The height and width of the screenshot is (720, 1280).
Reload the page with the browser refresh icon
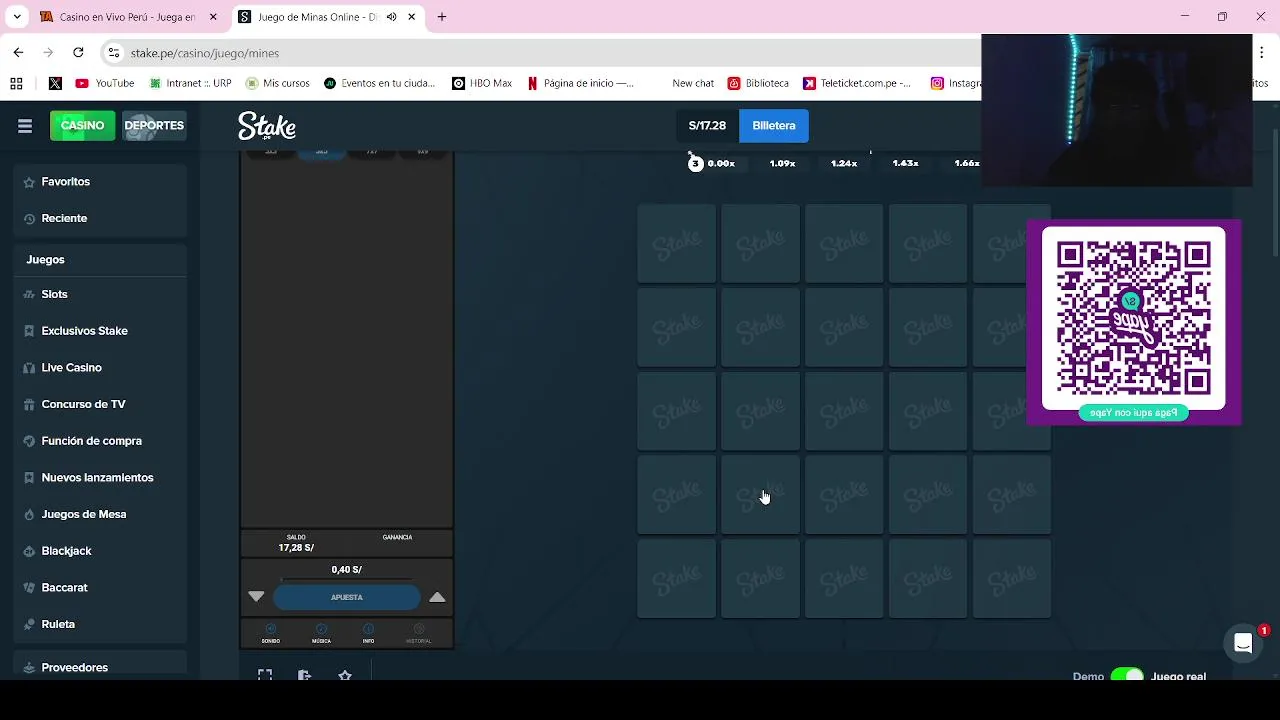[x=78, y=52]
